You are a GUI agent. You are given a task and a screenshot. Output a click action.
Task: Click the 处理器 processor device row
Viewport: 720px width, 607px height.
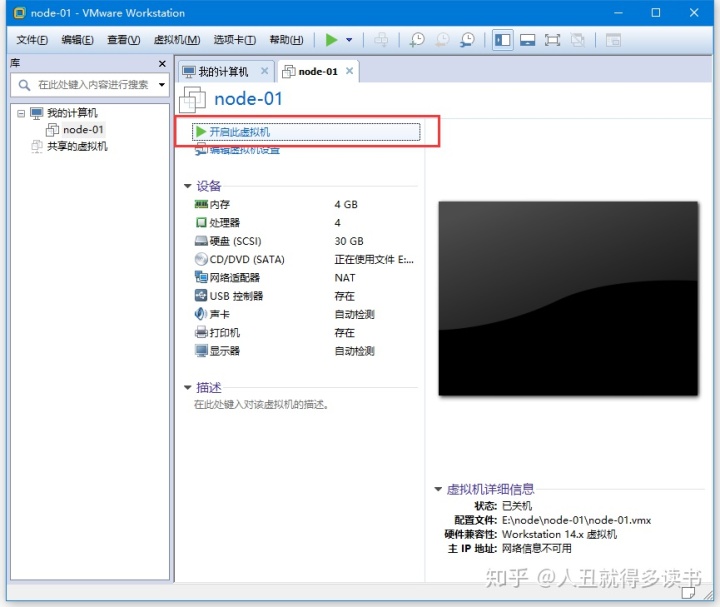pos(304,223)
